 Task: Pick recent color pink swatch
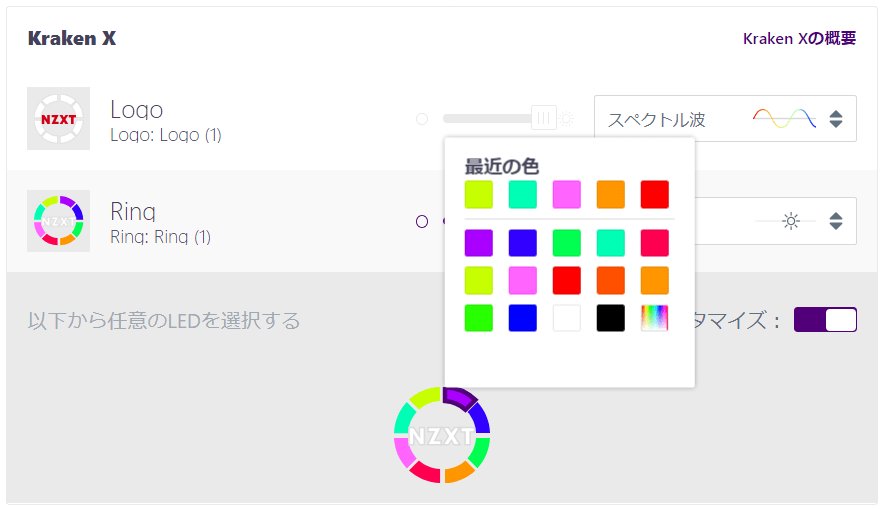[x=567, y=194]
